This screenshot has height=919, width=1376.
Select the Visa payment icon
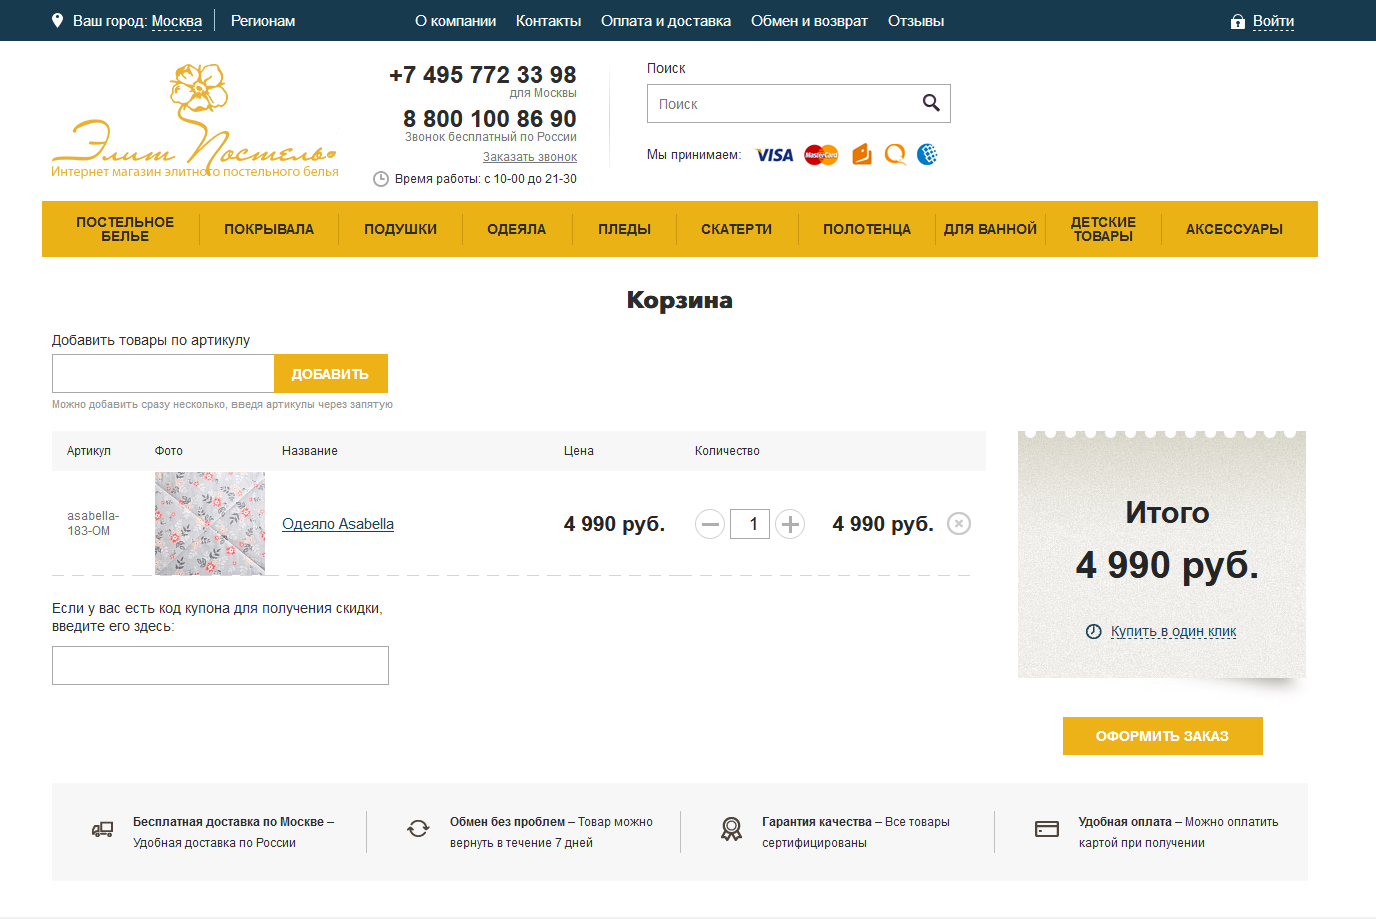[775, 154]
